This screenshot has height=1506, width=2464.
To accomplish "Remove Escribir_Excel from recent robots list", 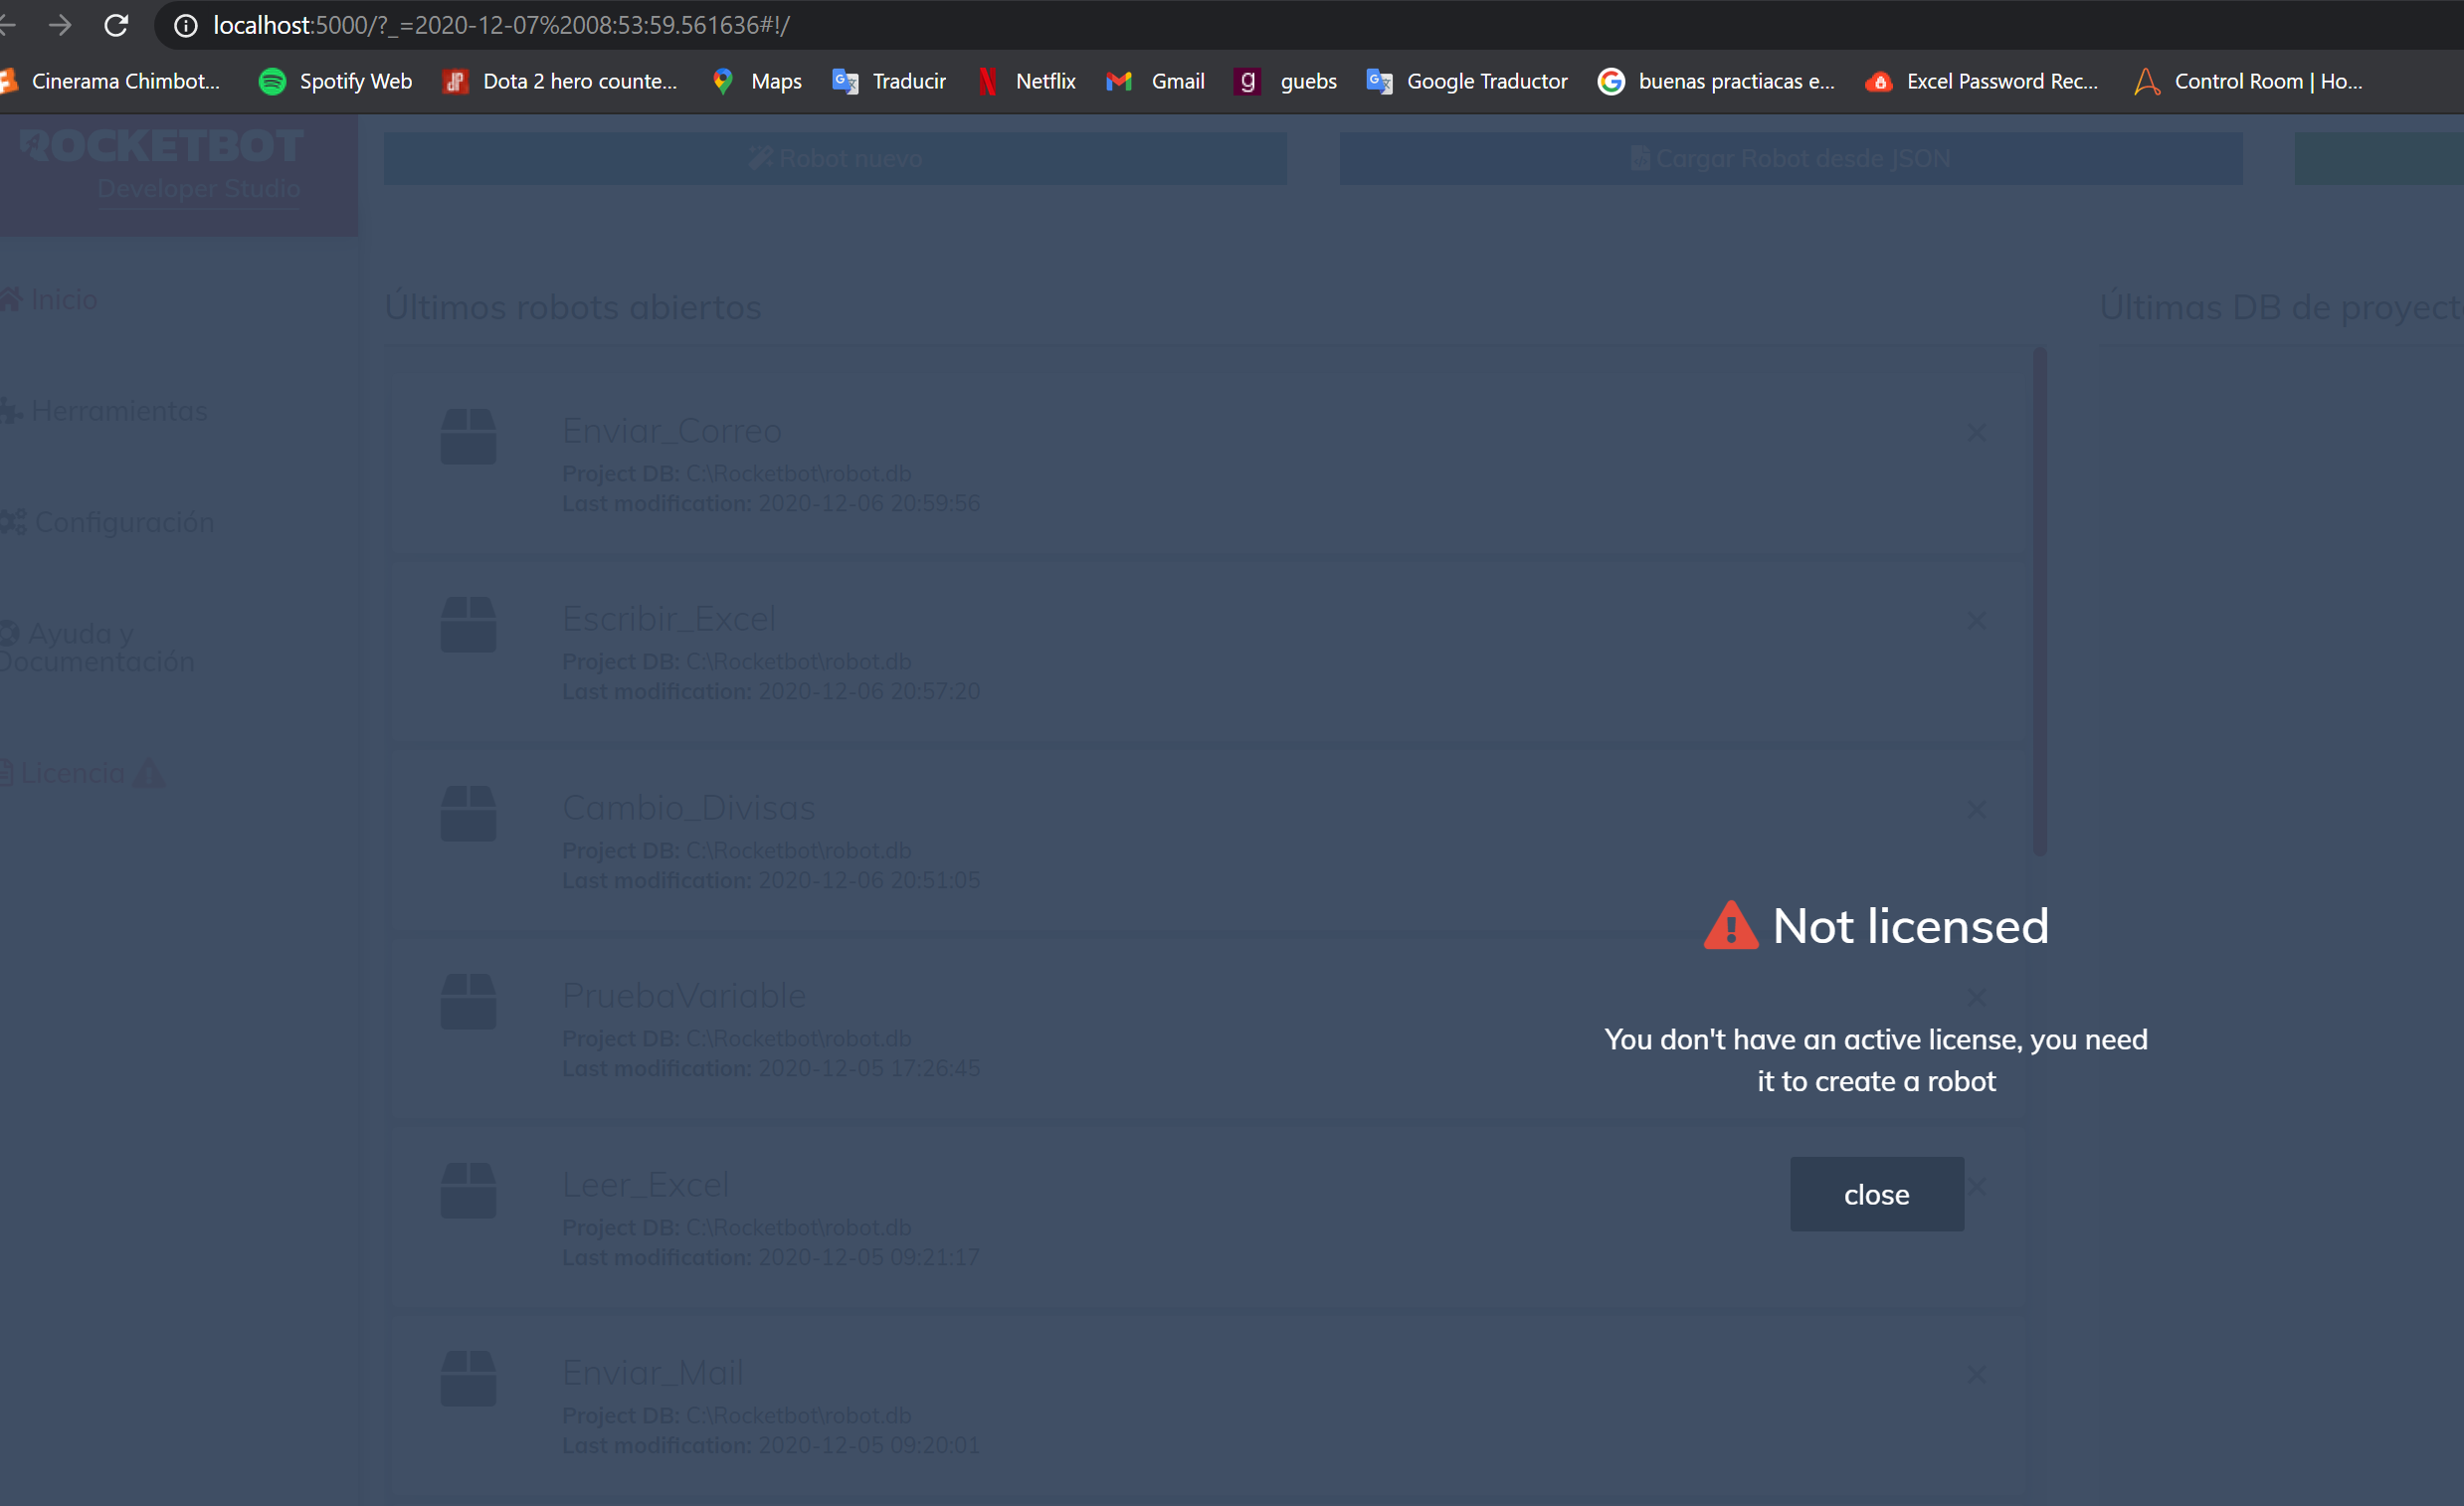I will tap(1976, 621).
